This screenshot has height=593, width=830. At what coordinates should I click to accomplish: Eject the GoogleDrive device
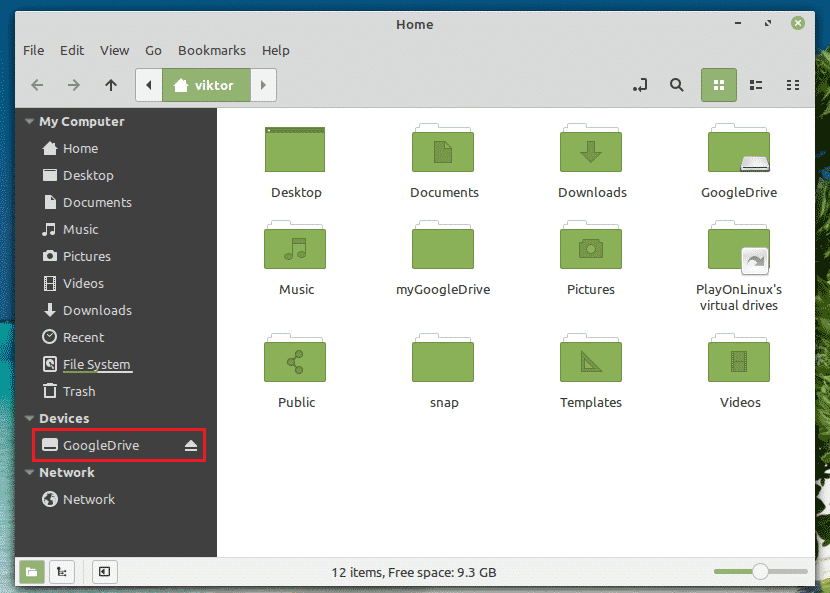tap(192, 446)
